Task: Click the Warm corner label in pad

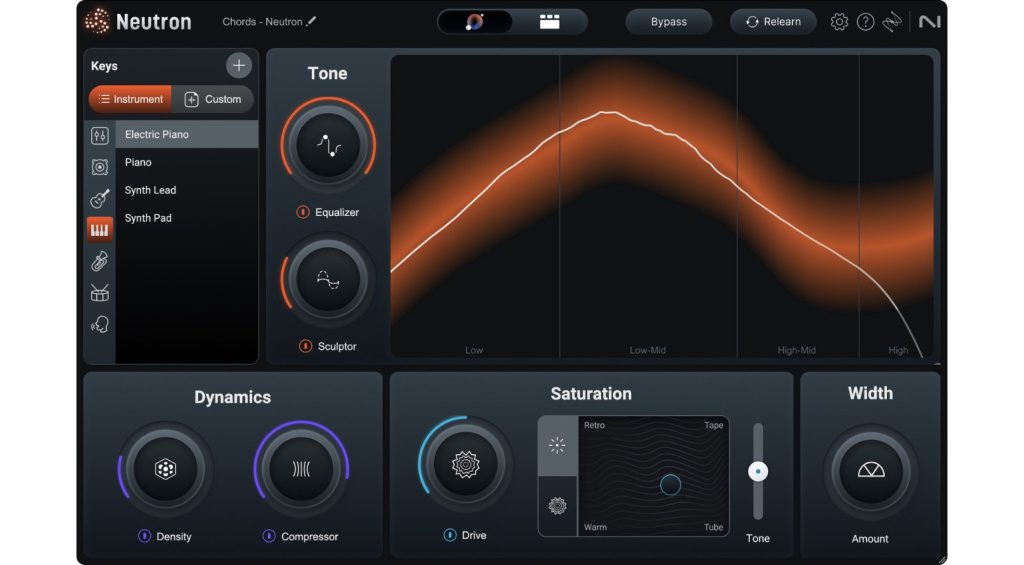Action: coord(595,527)
